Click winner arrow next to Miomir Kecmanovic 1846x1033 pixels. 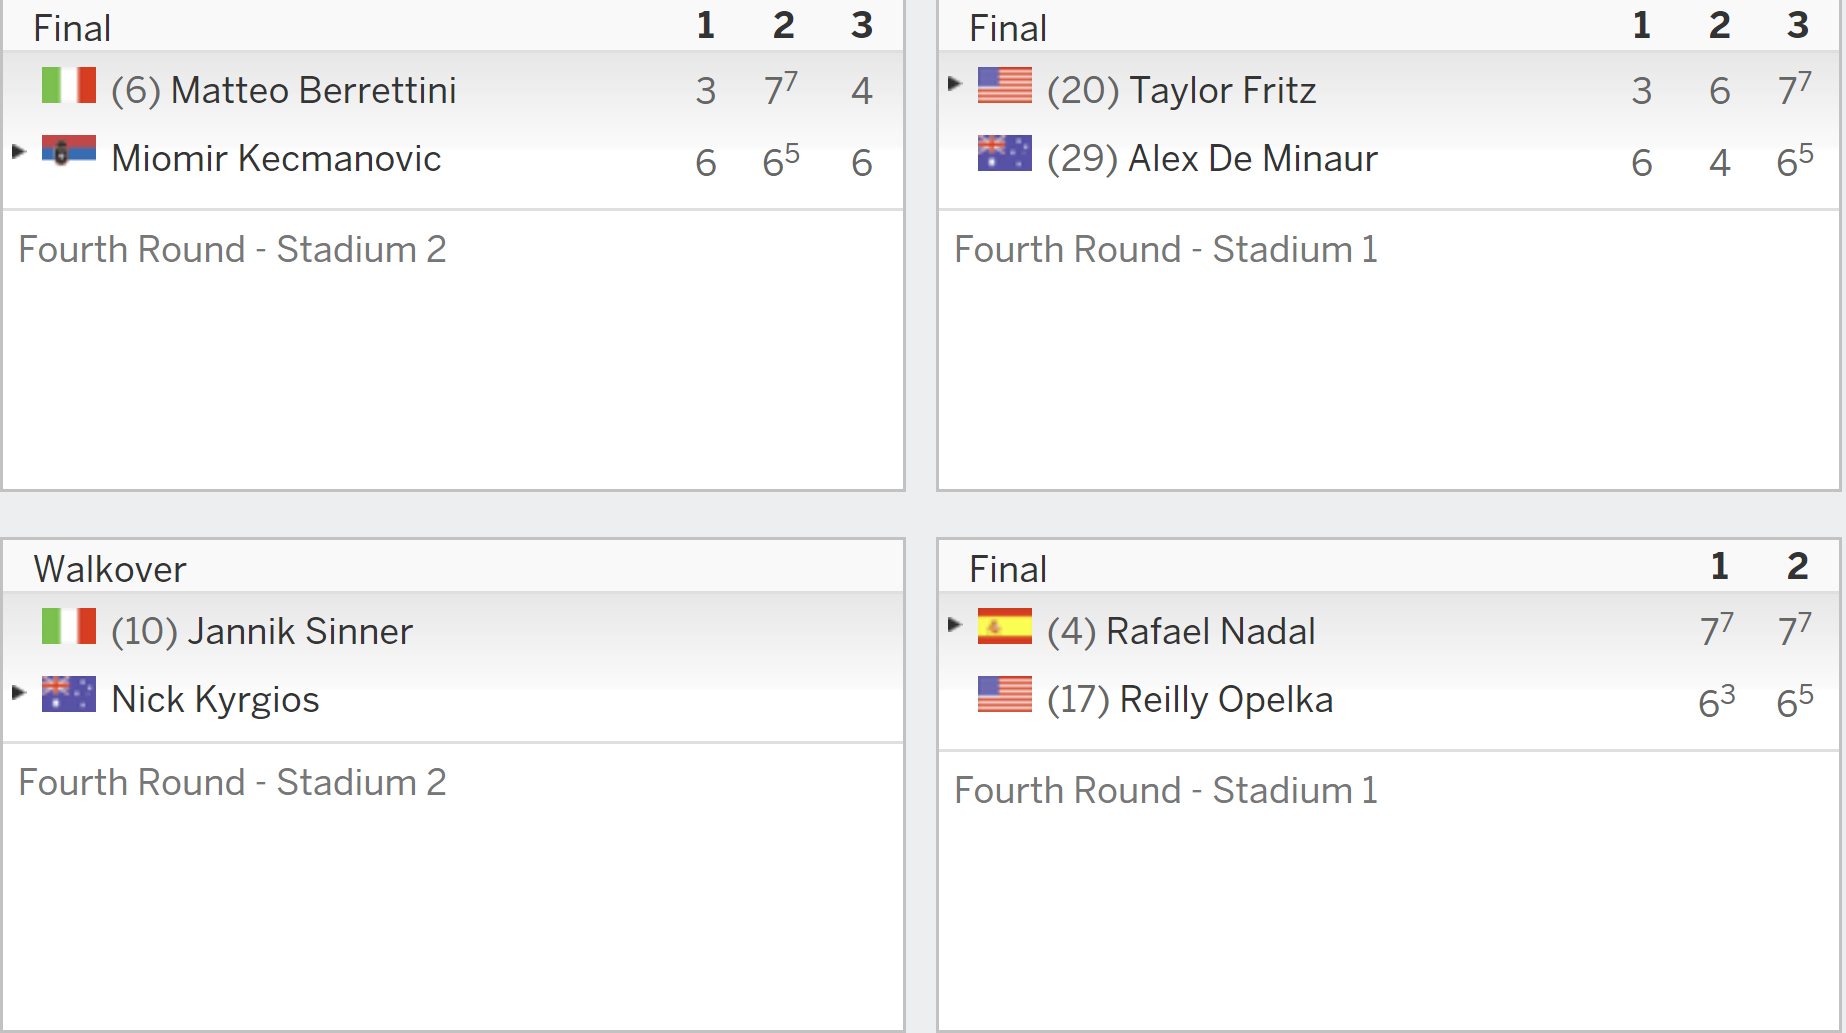(x=18, y=152)
